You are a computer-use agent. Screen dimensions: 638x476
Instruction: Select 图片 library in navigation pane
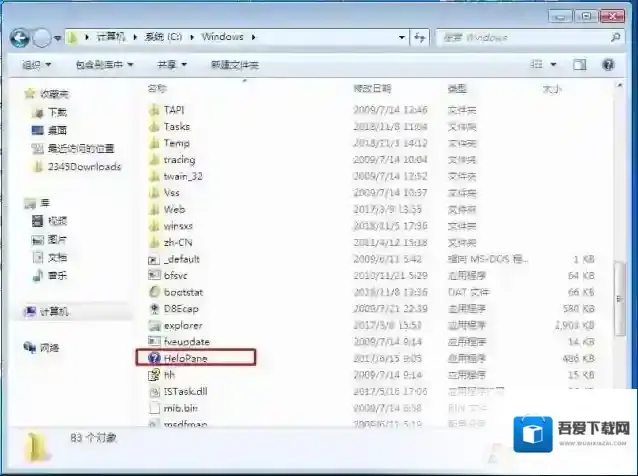(x=57, y=239)
